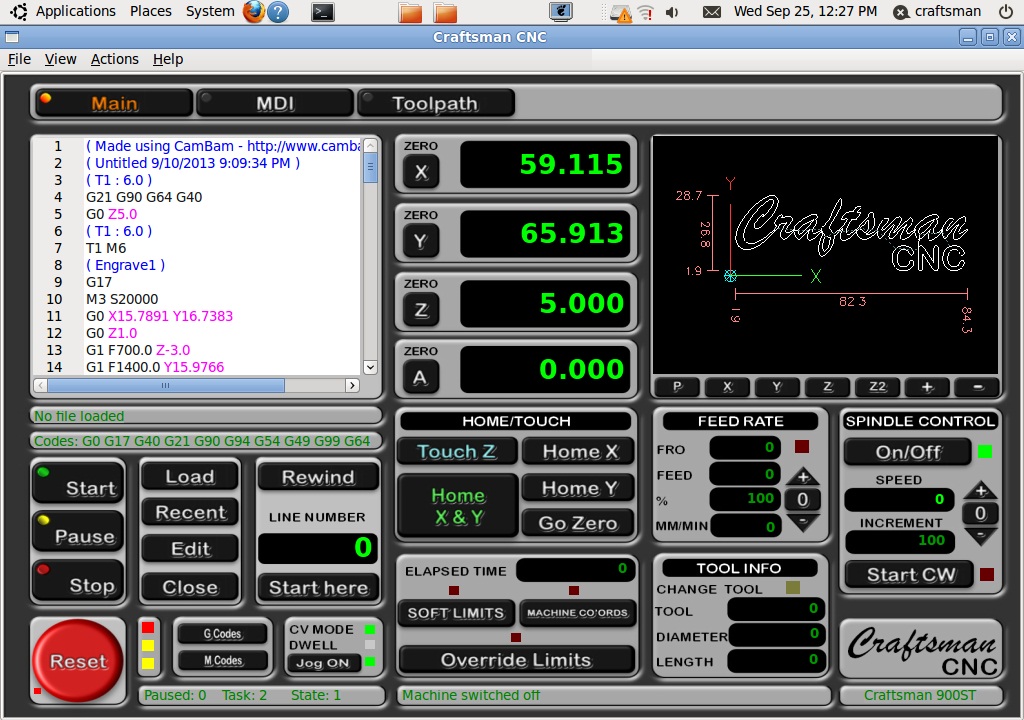The image size is (1024, 720).
Task: Zero the A axis
Action: tap(421, 377)
